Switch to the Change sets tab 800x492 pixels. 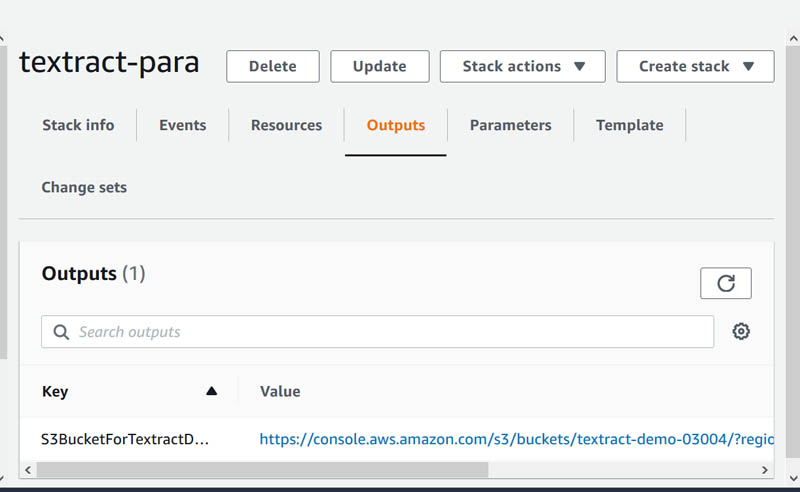[x=84, y=187]
